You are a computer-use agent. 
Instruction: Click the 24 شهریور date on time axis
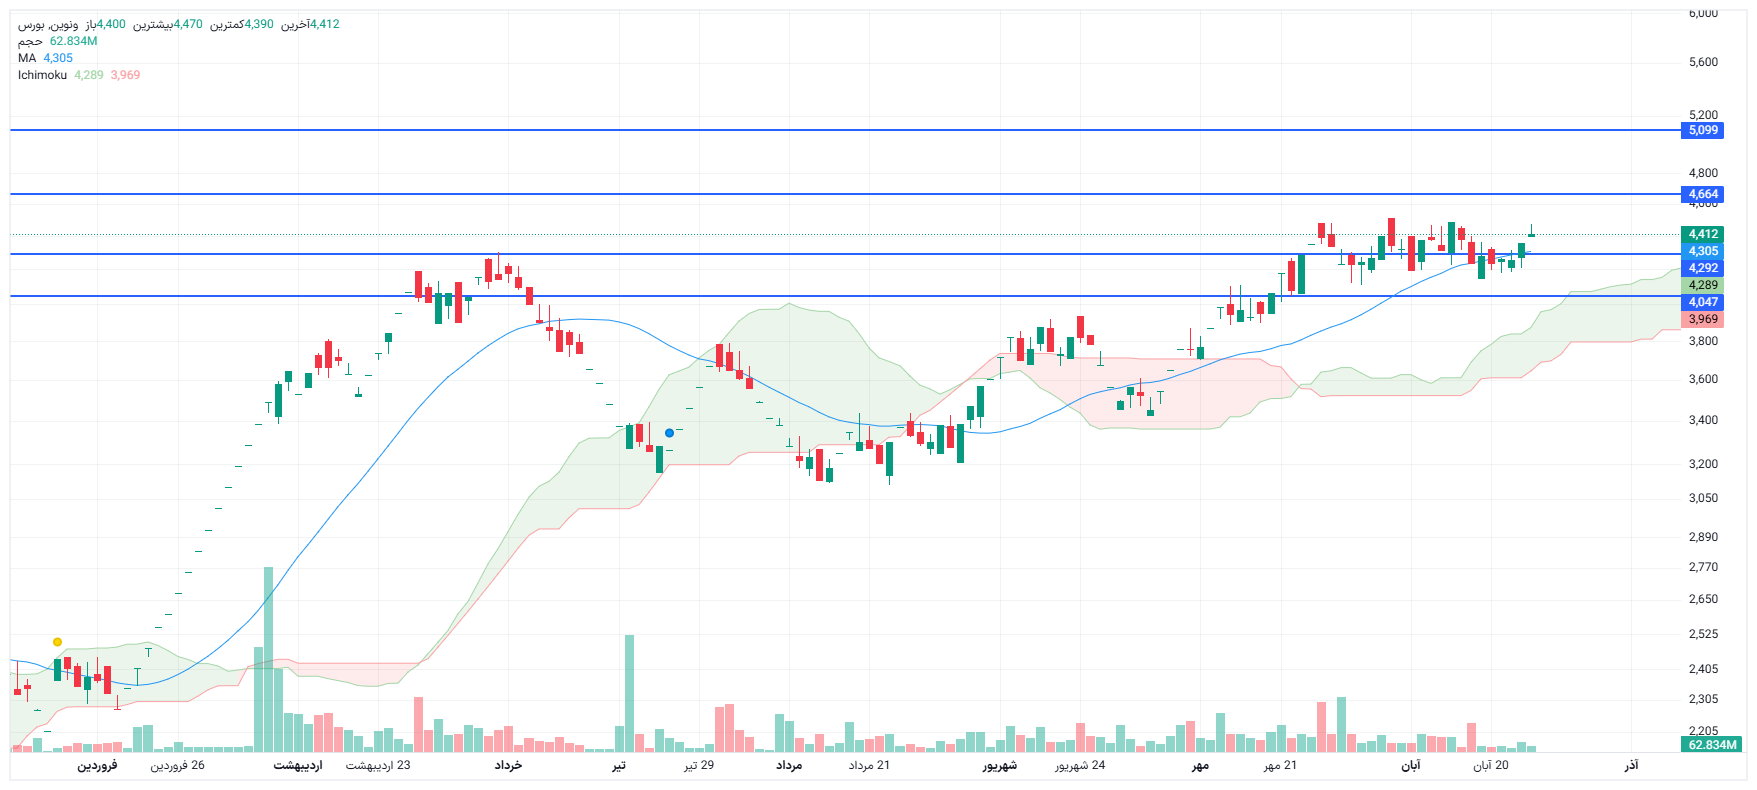click(x=1080, y=765)
